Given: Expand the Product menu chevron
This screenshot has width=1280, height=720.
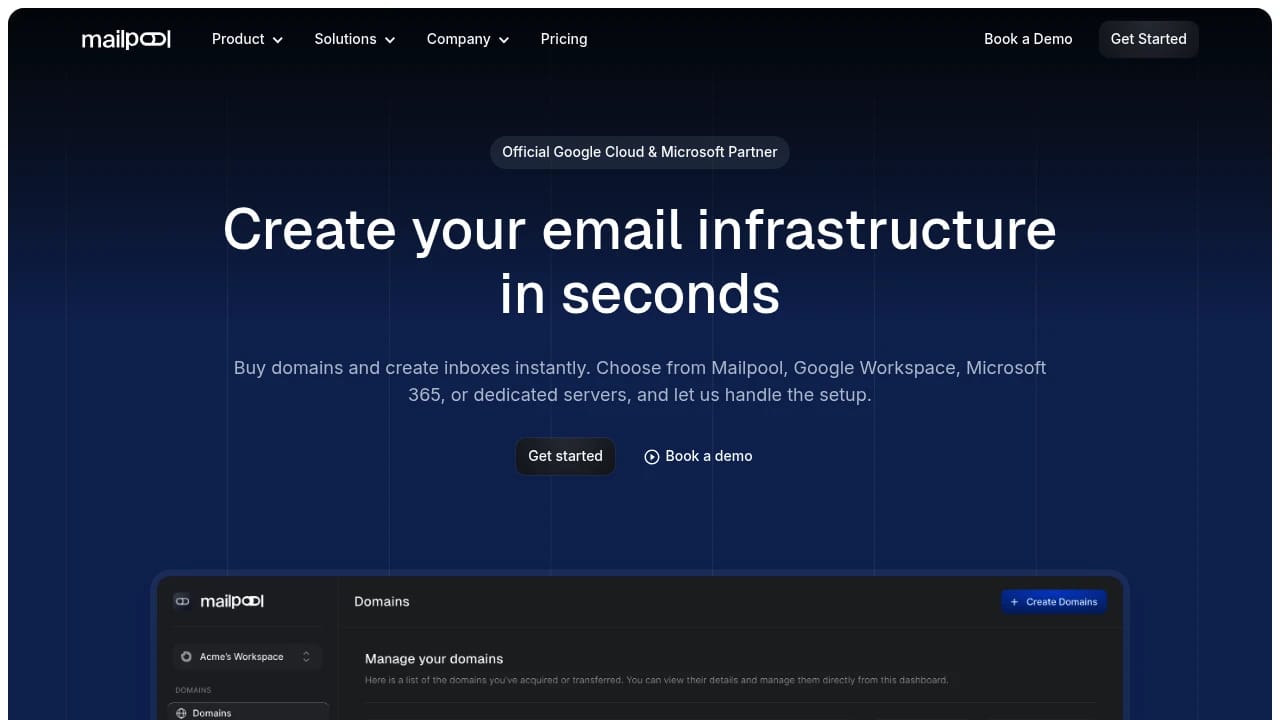Looking at the screenshot, I should pos(277,40).
